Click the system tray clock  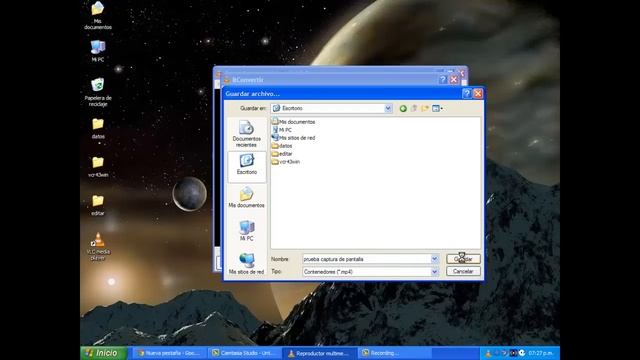541,353
